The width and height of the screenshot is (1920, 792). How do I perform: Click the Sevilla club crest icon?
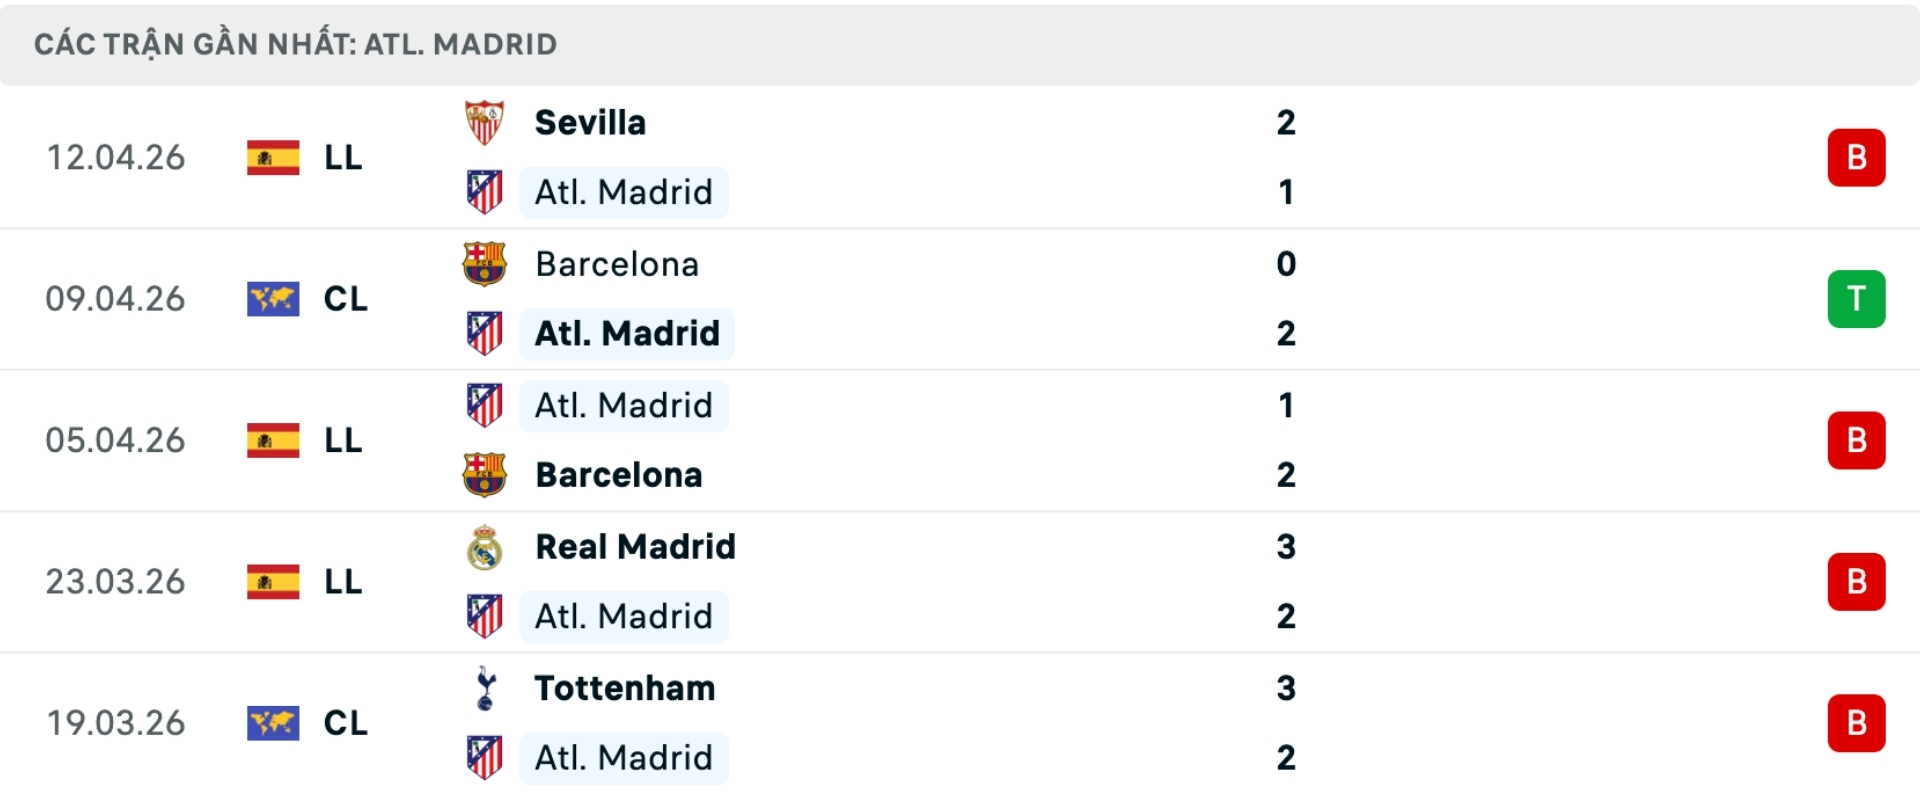click(485, 123)
